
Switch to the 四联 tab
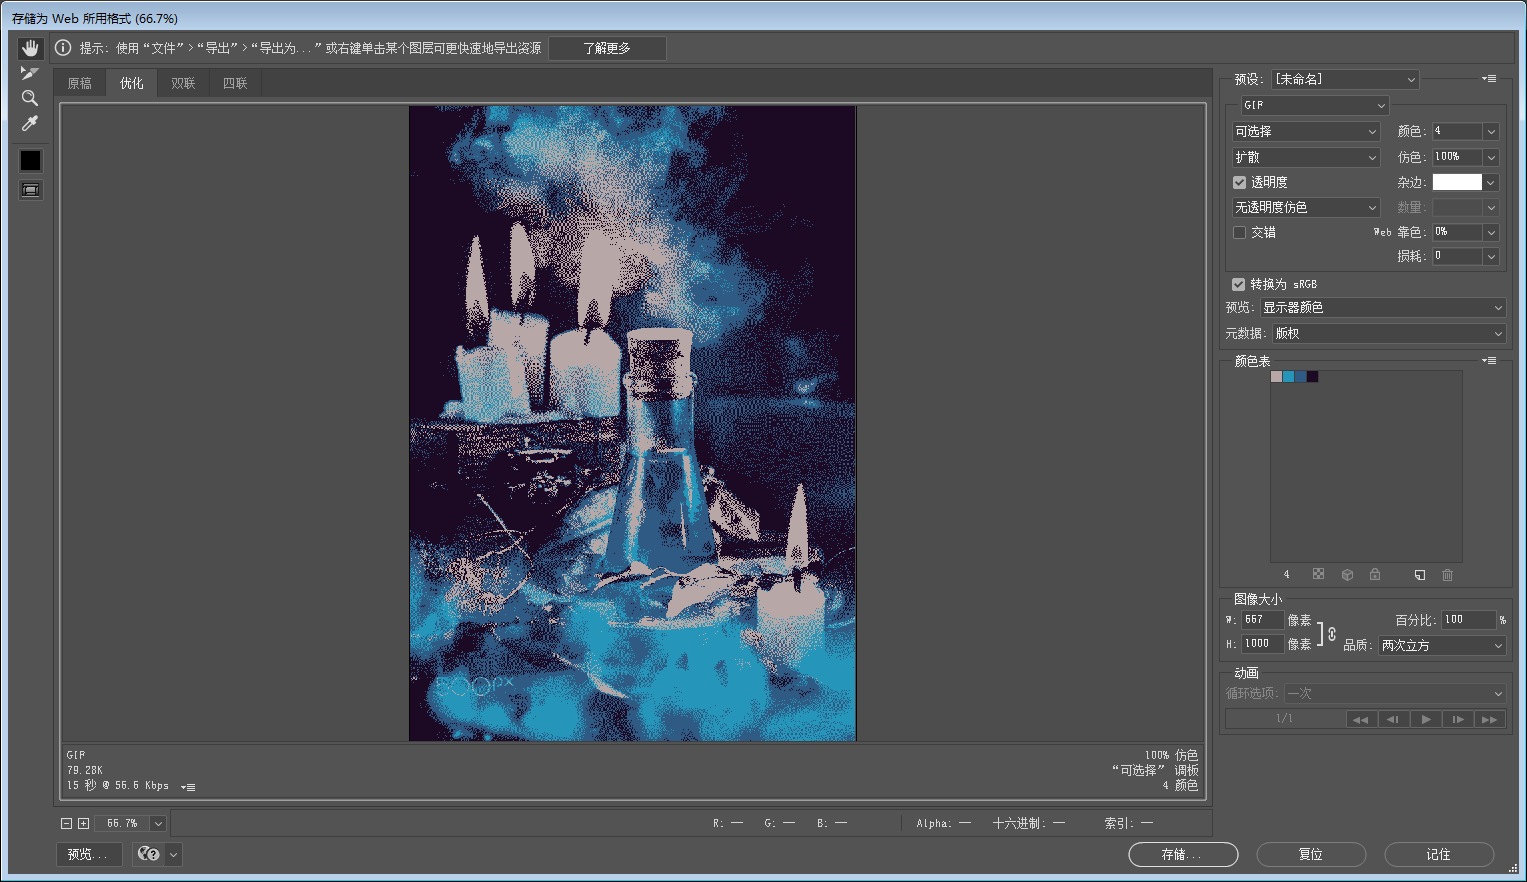tap(235, 84)
